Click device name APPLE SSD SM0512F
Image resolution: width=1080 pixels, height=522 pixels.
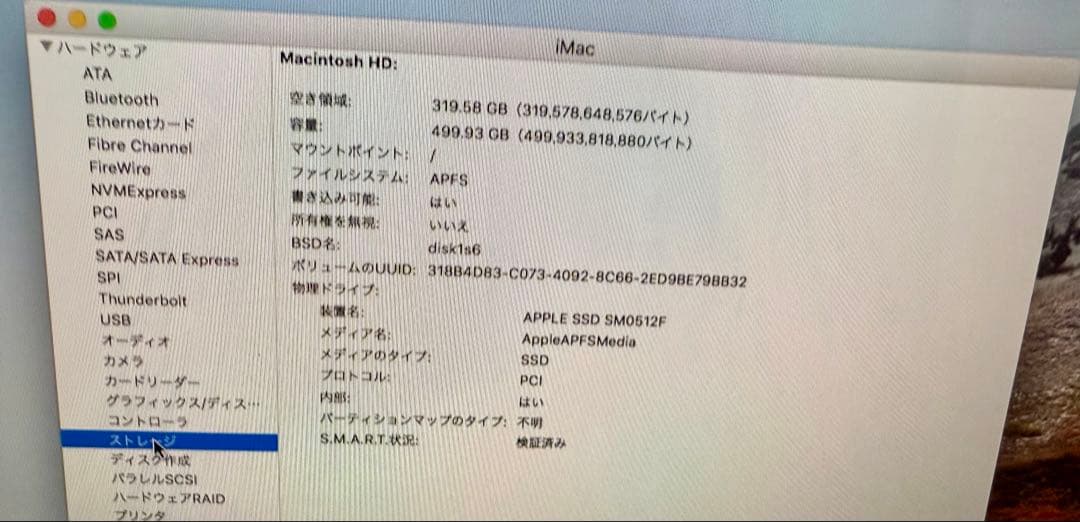pyautogui.click(x=595, y=320)
